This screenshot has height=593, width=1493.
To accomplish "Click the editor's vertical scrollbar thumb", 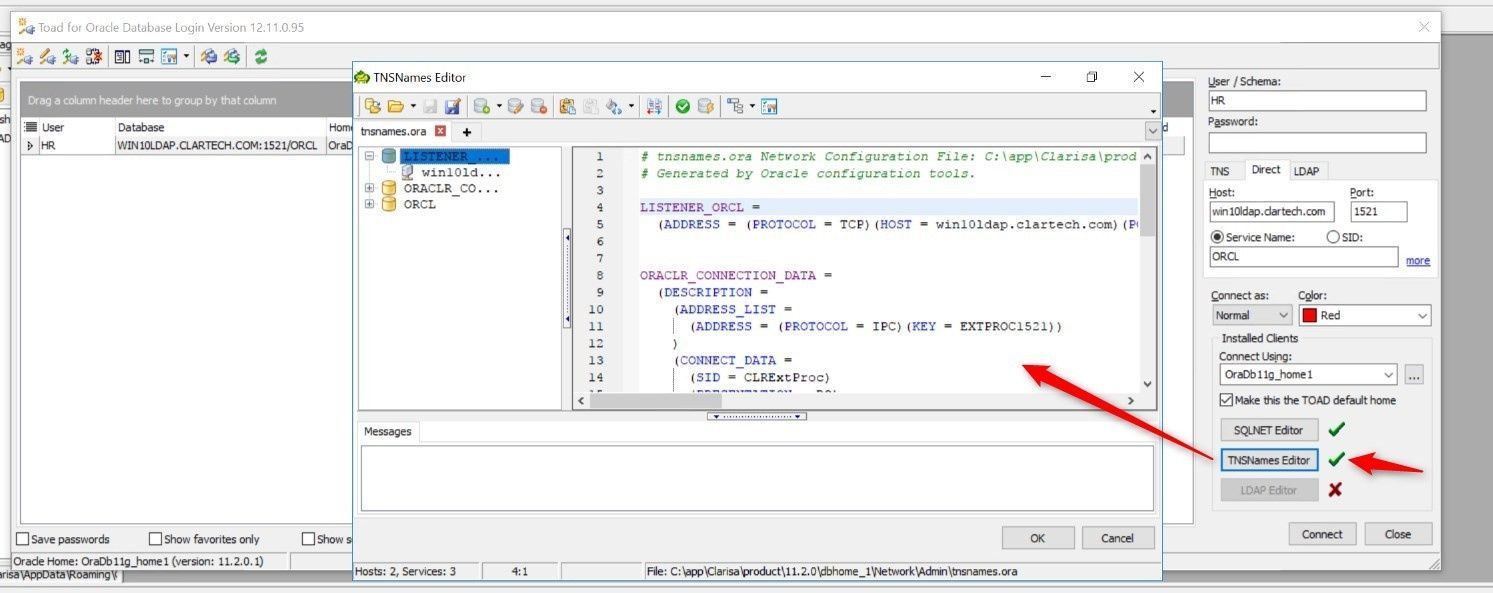I will (1147, 200).
